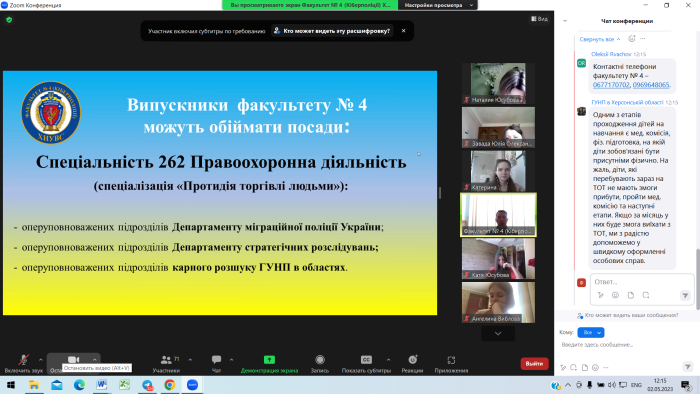The width and height of the screenshot is (700, 394).
Task: Start Демонстрация экрана screen share
Action: click(x=269, y=363)
